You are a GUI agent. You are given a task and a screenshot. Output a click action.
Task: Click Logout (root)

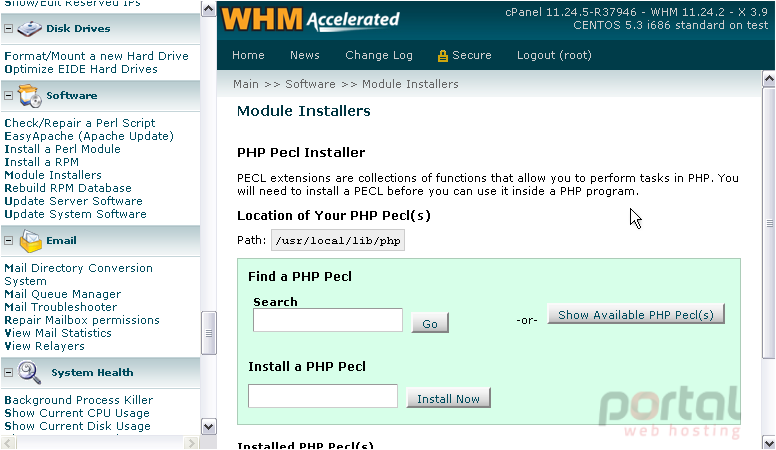554,55
